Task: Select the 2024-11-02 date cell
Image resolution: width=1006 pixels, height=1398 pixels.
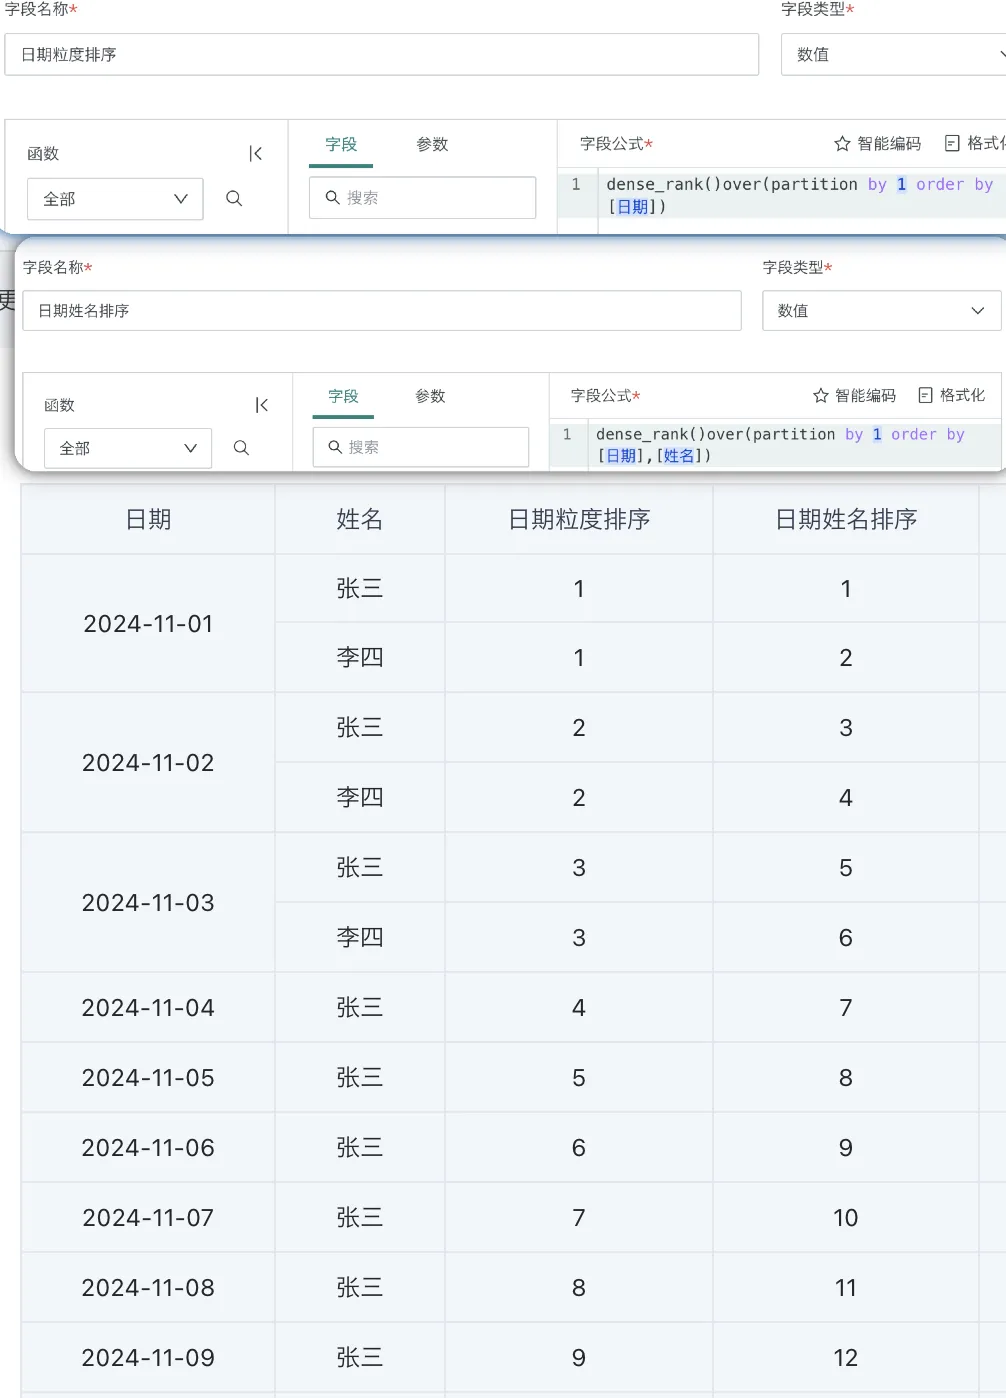Action: point(148,763)
